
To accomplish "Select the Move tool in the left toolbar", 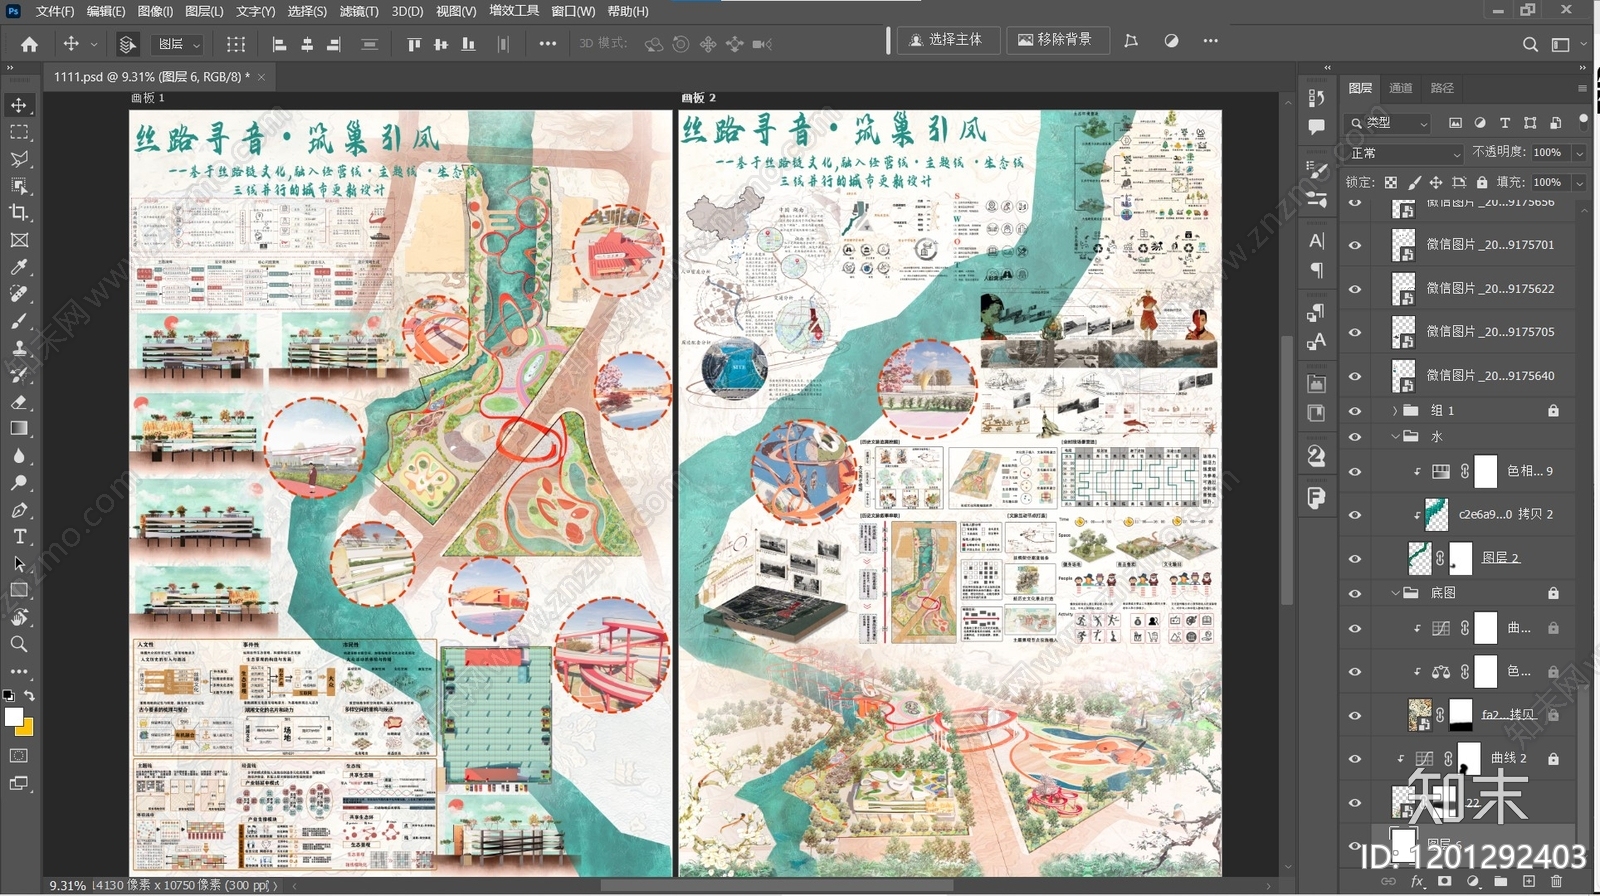I will tap(19, 105).
